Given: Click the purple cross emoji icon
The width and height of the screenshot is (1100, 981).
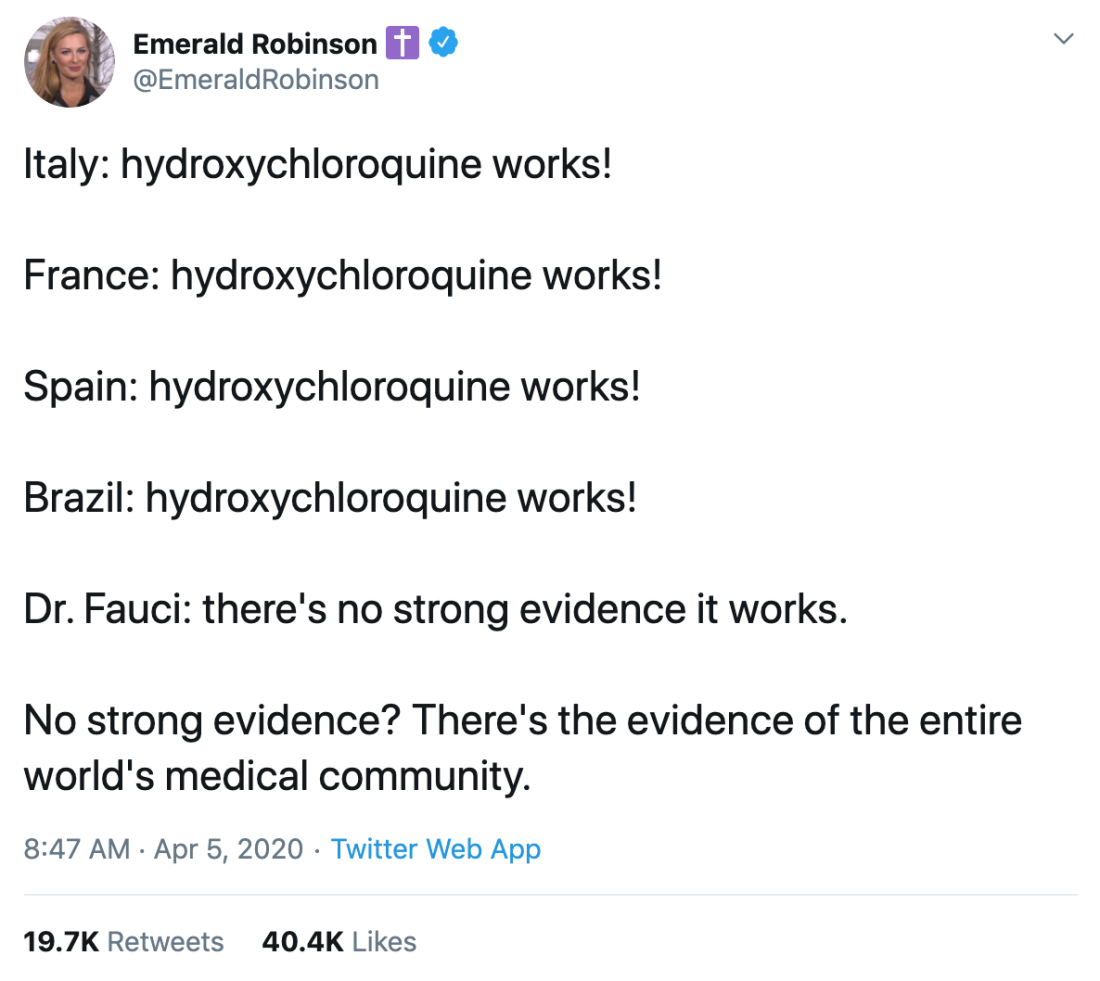Looking at the screenshot, I should click(402, 43).
